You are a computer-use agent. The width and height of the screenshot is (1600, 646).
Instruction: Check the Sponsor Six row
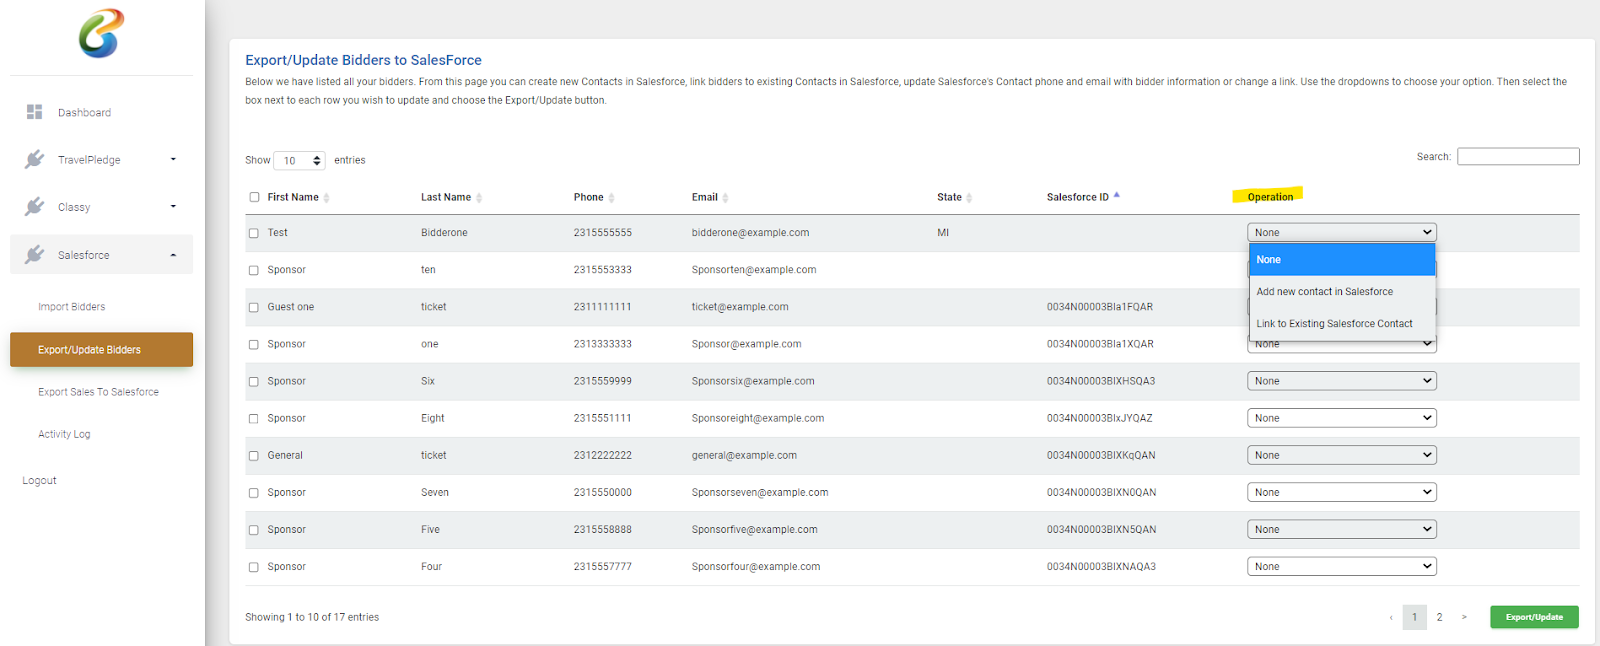click(x=254, y=381)
